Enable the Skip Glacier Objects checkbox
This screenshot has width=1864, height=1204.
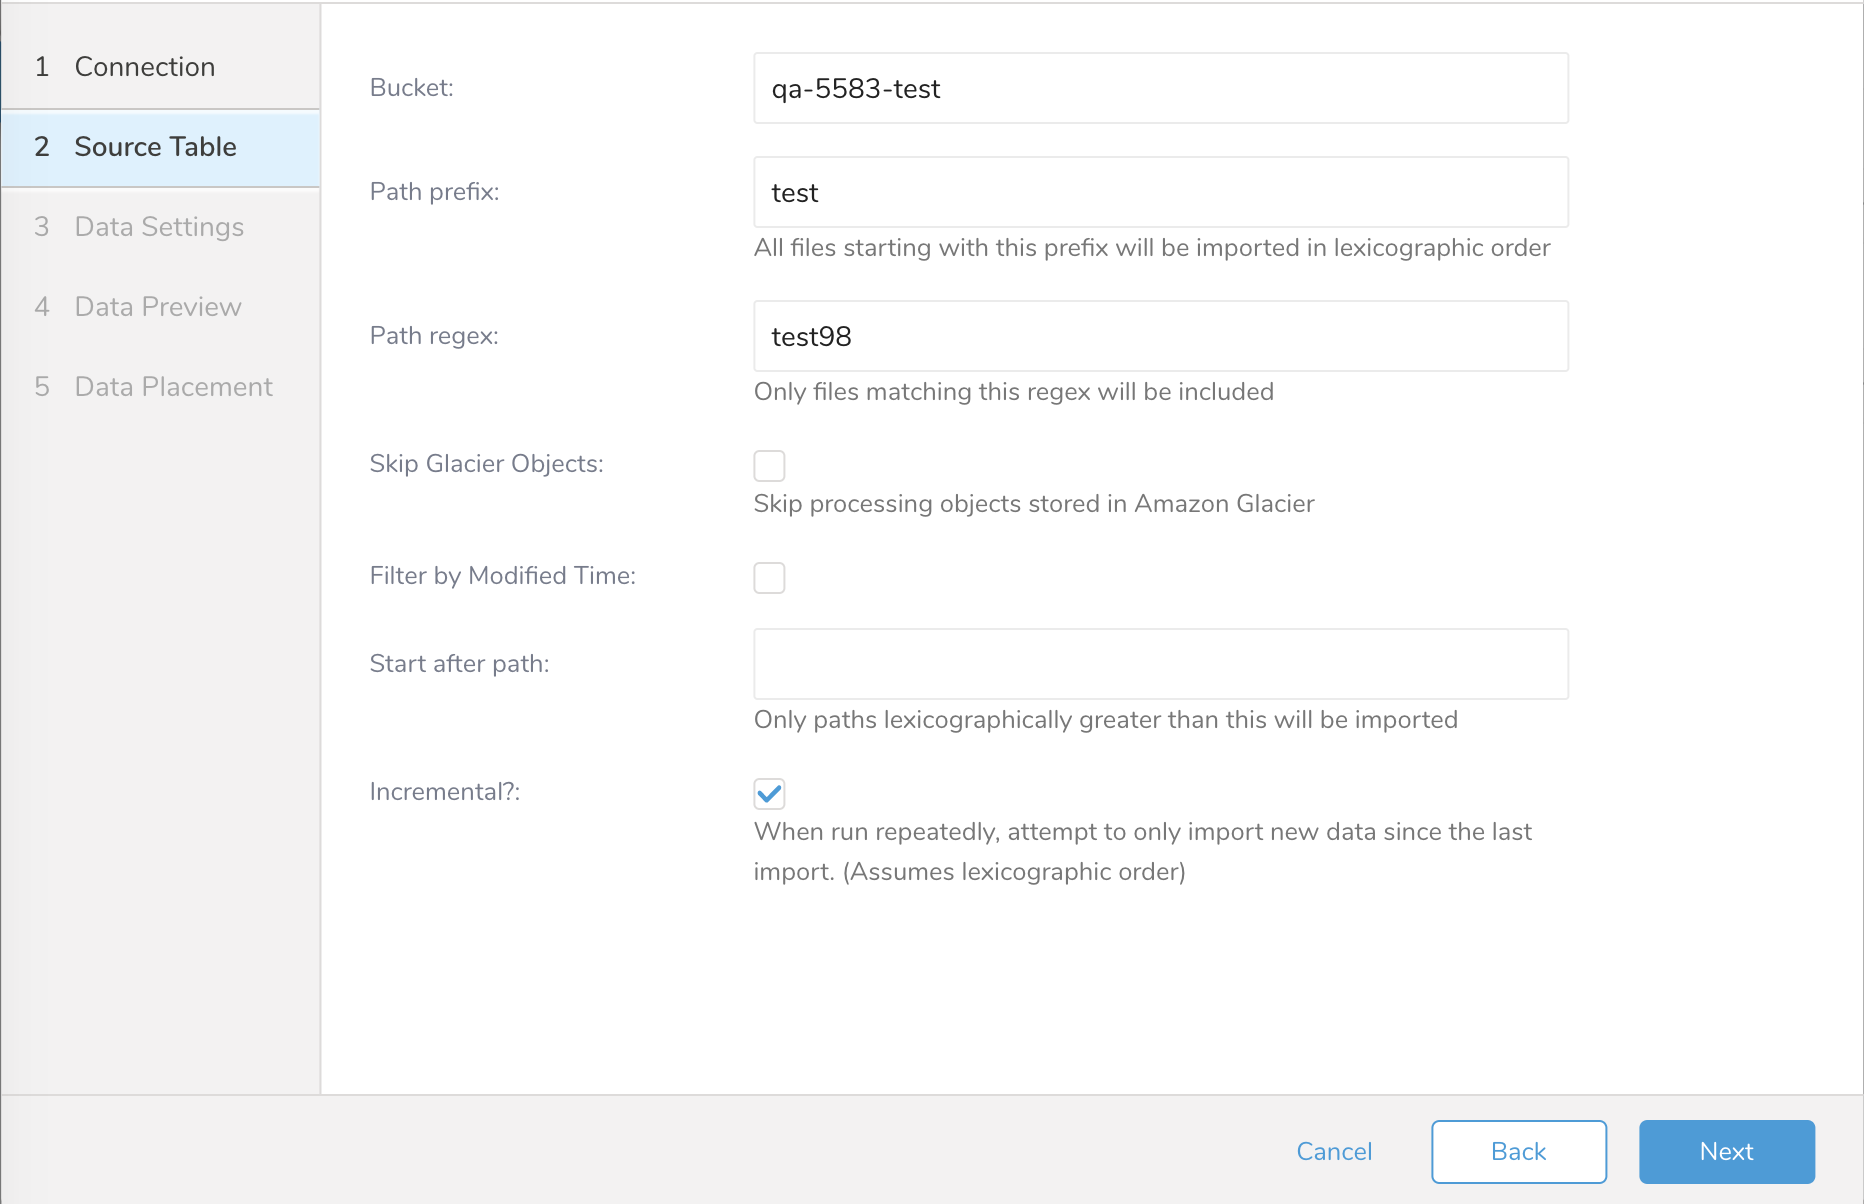tap(769, 465)
